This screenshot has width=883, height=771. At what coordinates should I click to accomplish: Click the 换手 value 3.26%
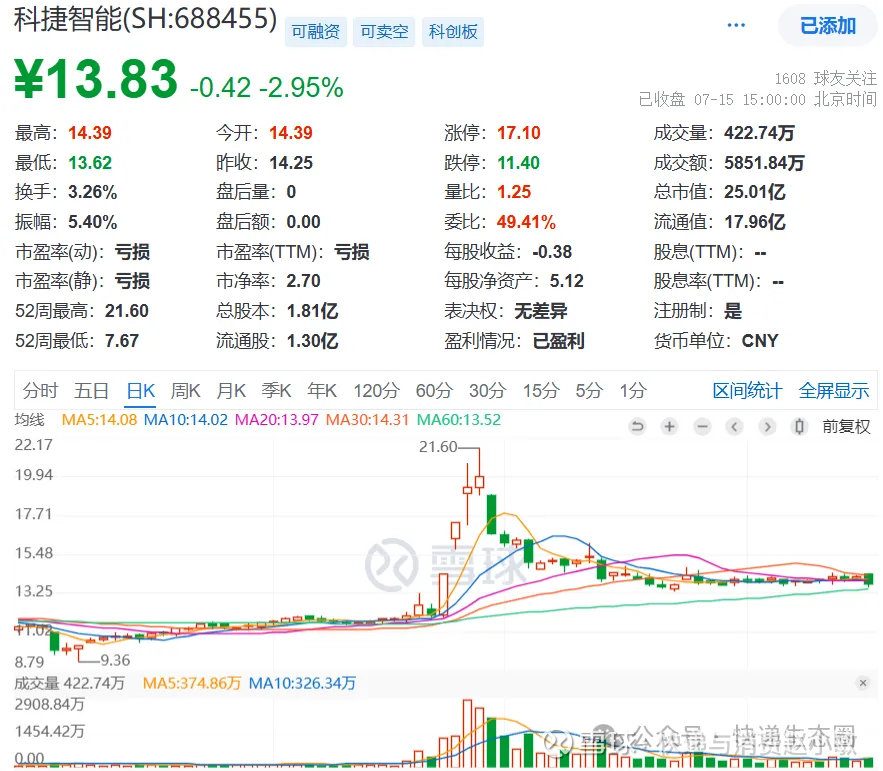pos(93,192)
